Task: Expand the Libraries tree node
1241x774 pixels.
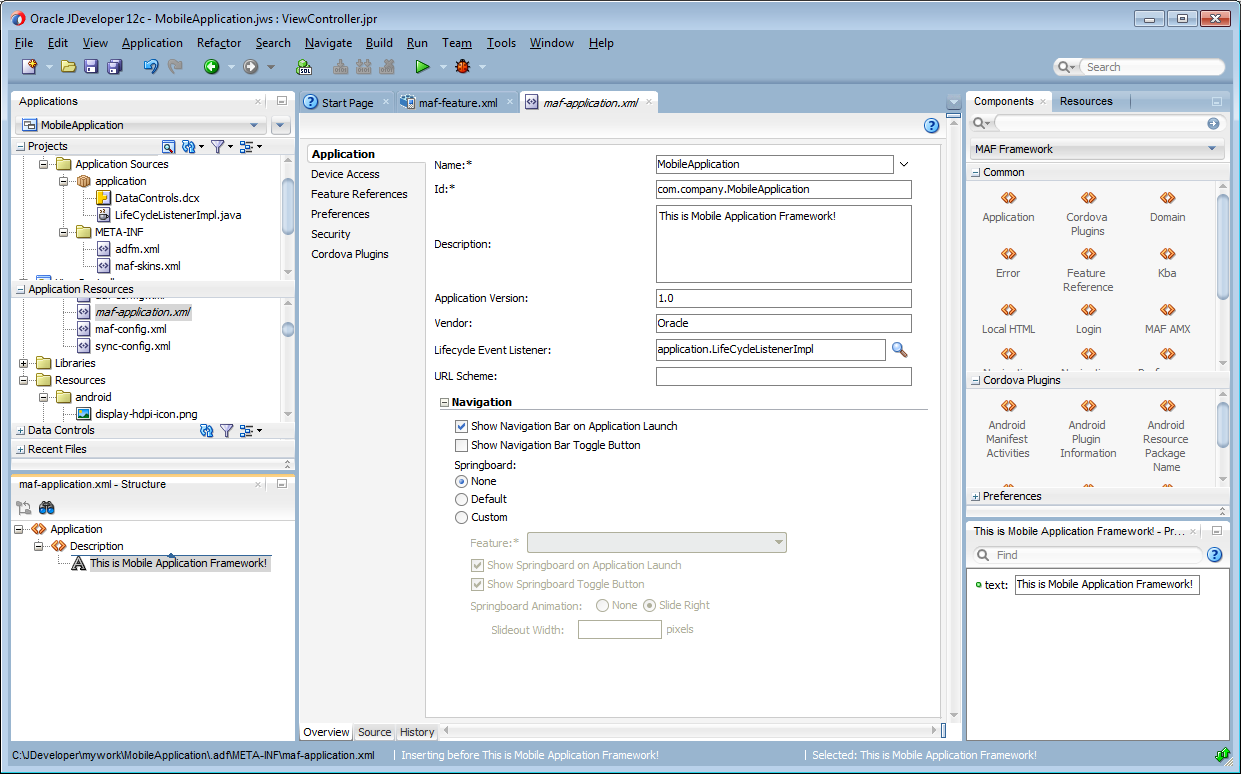Action: click(x=23, y=363)
